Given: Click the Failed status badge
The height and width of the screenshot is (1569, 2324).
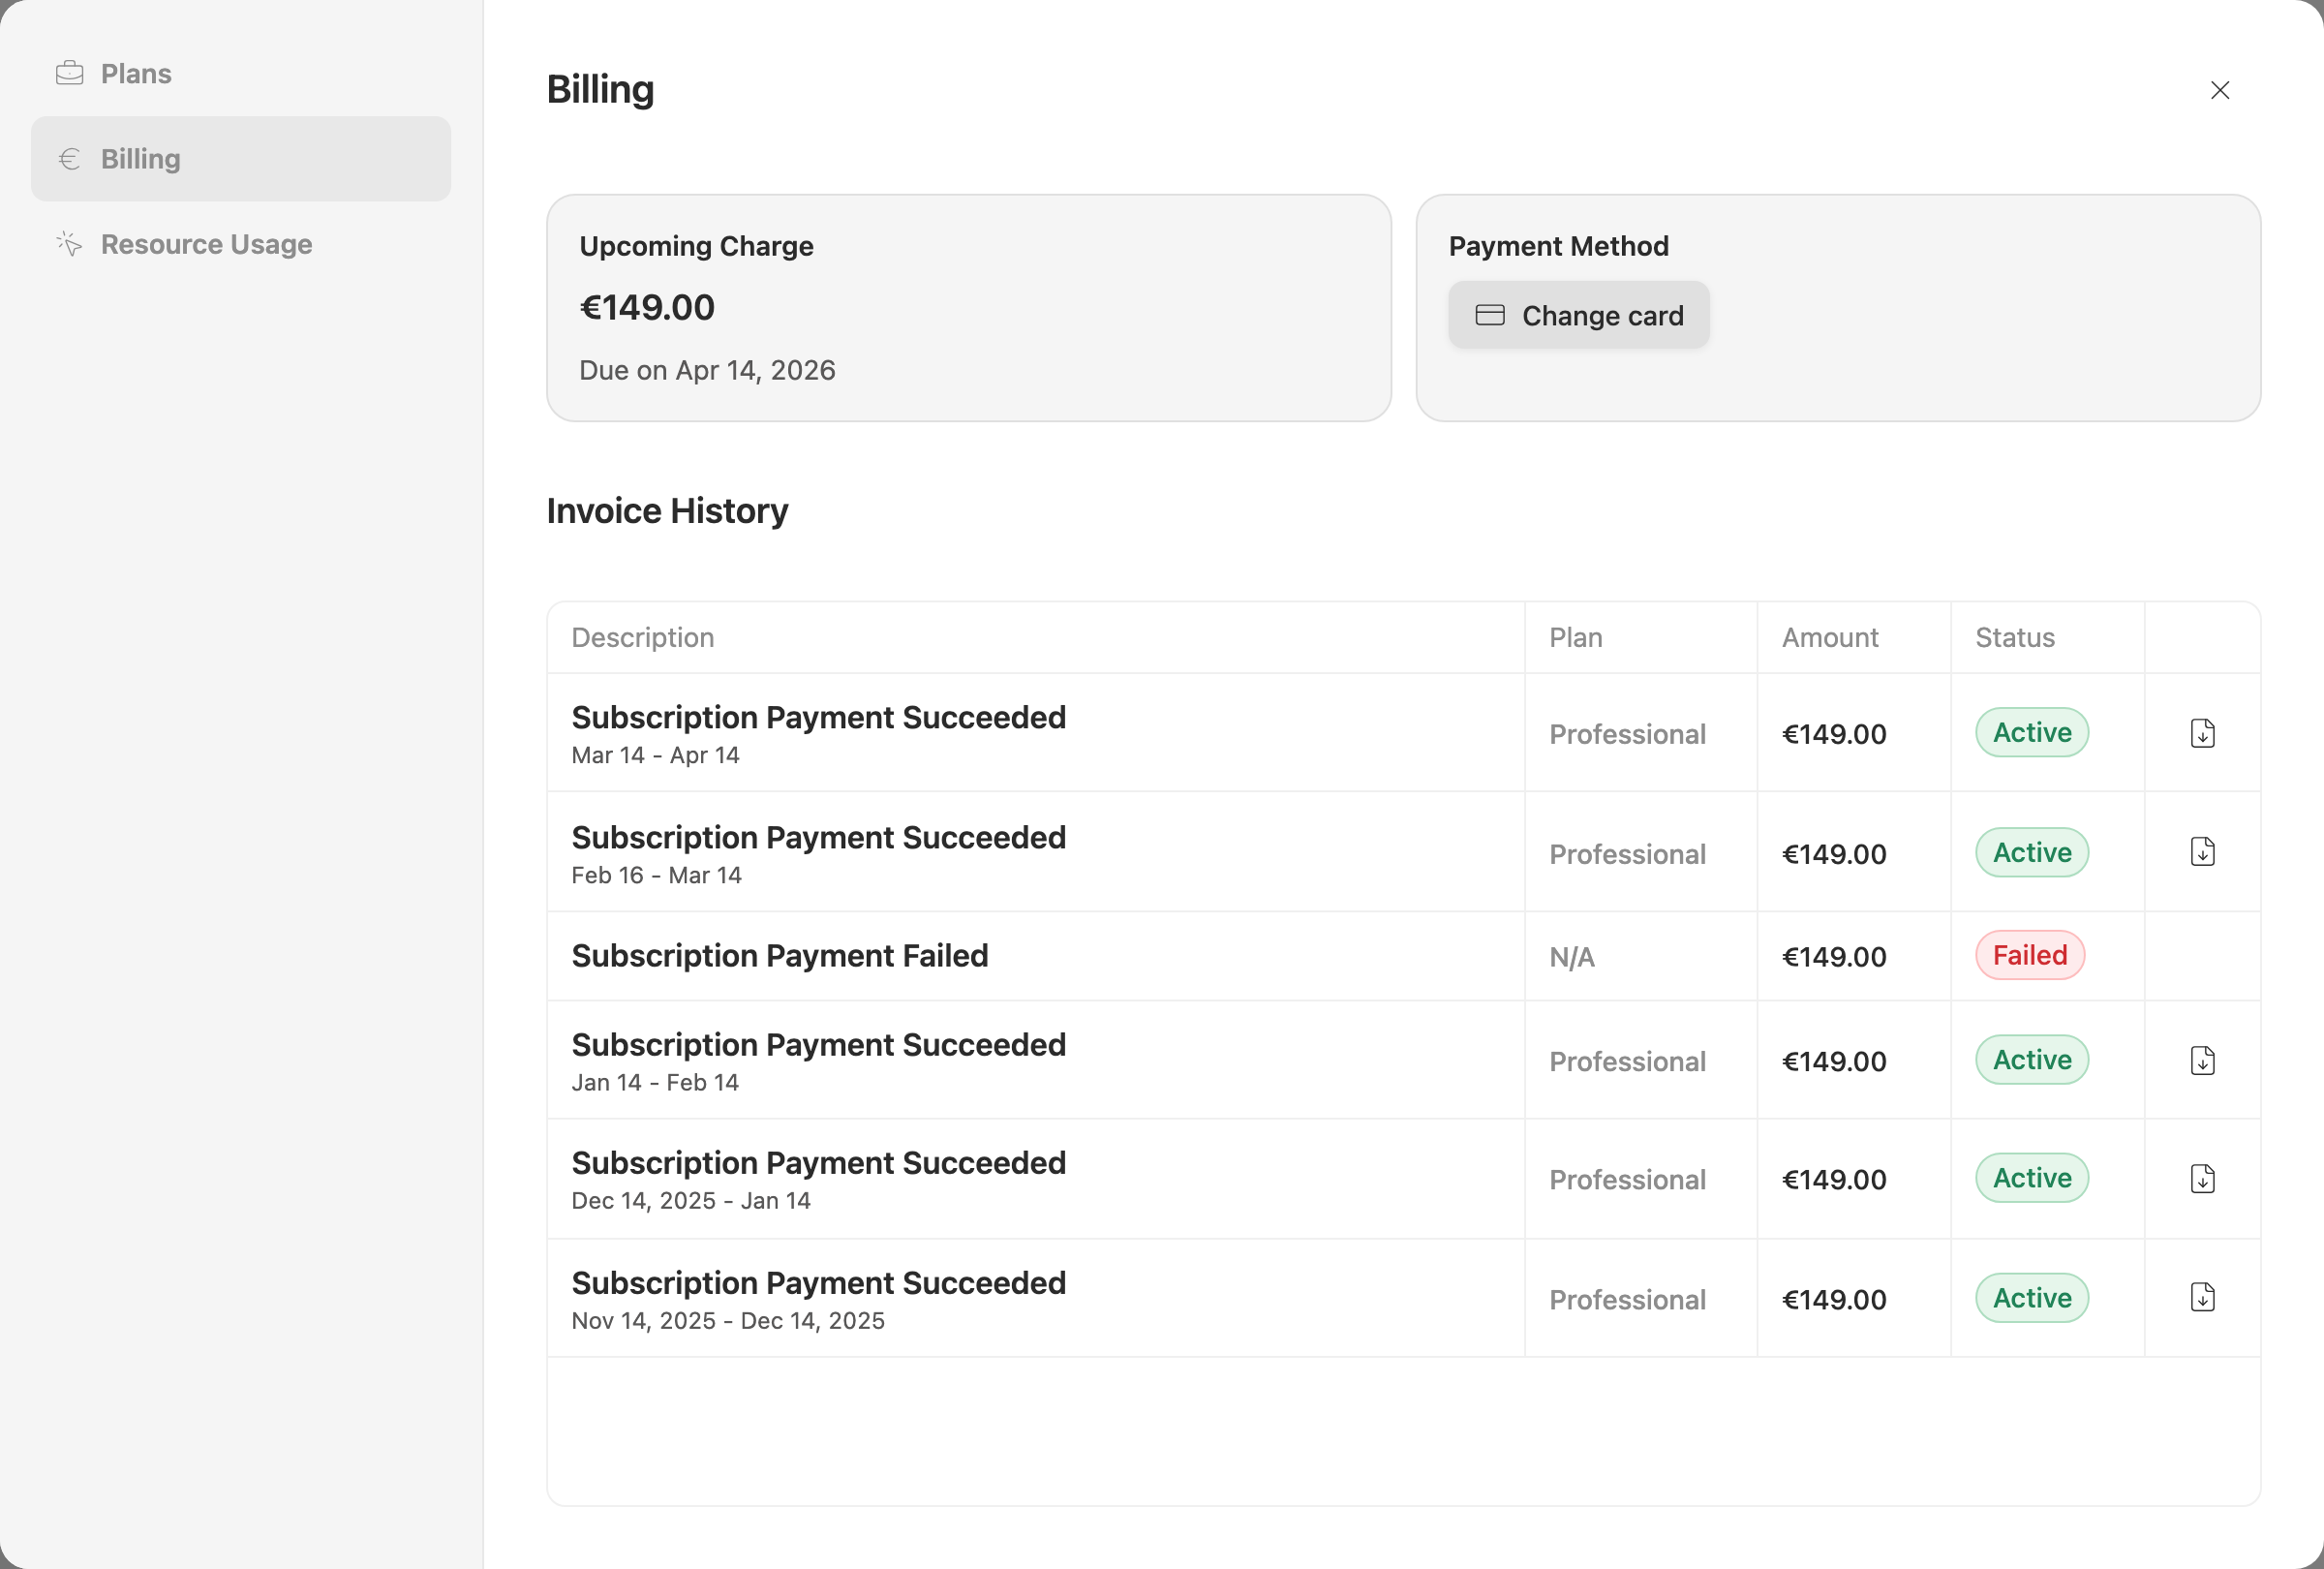Looking at the screenshot, I should [2029, 956].
